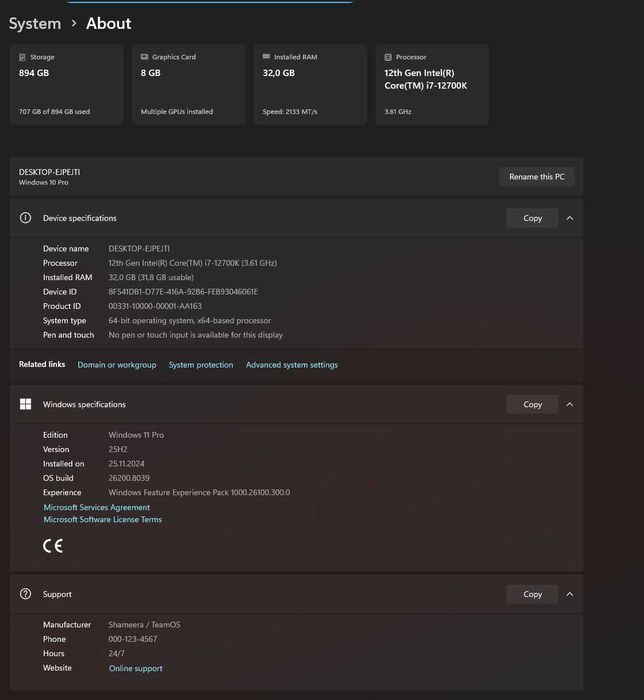This screenshot has width=644, height=700.
Task: Click the CE mark icon
Action: (x=53, y=546)
